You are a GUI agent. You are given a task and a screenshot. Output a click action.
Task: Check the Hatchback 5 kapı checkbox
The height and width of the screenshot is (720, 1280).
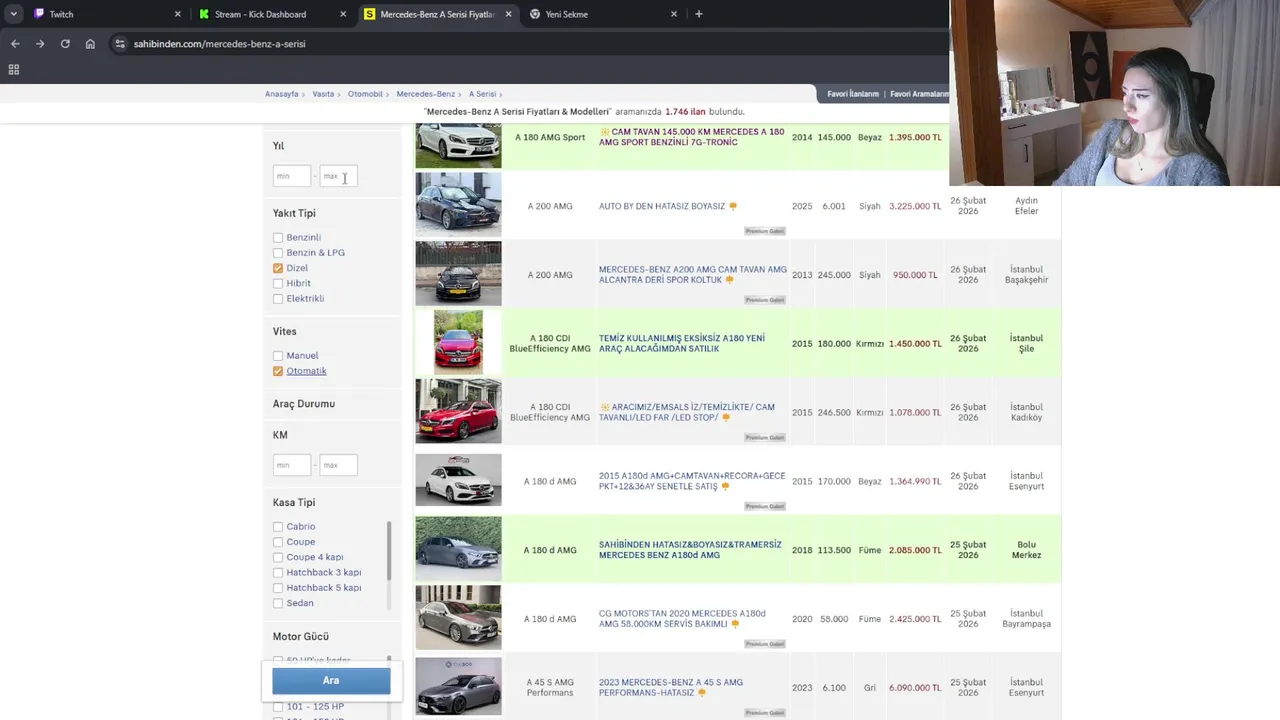[278, 588]
